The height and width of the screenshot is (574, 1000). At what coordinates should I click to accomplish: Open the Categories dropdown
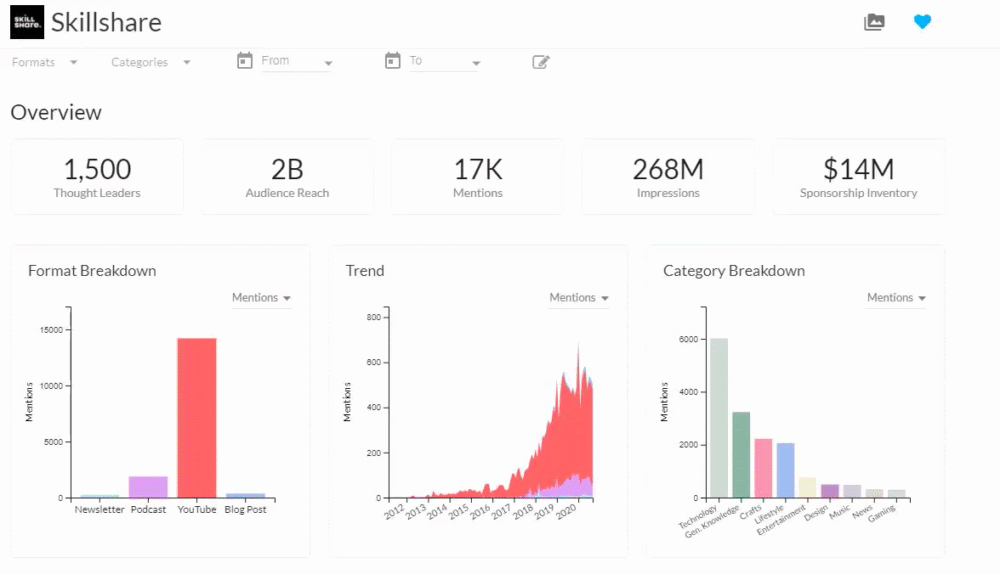tap(151, 62)
